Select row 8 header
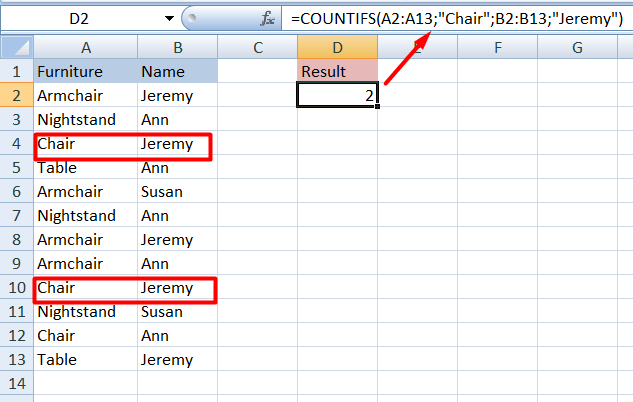The width and height of the screenshot is (633, 402). [17, 239]
